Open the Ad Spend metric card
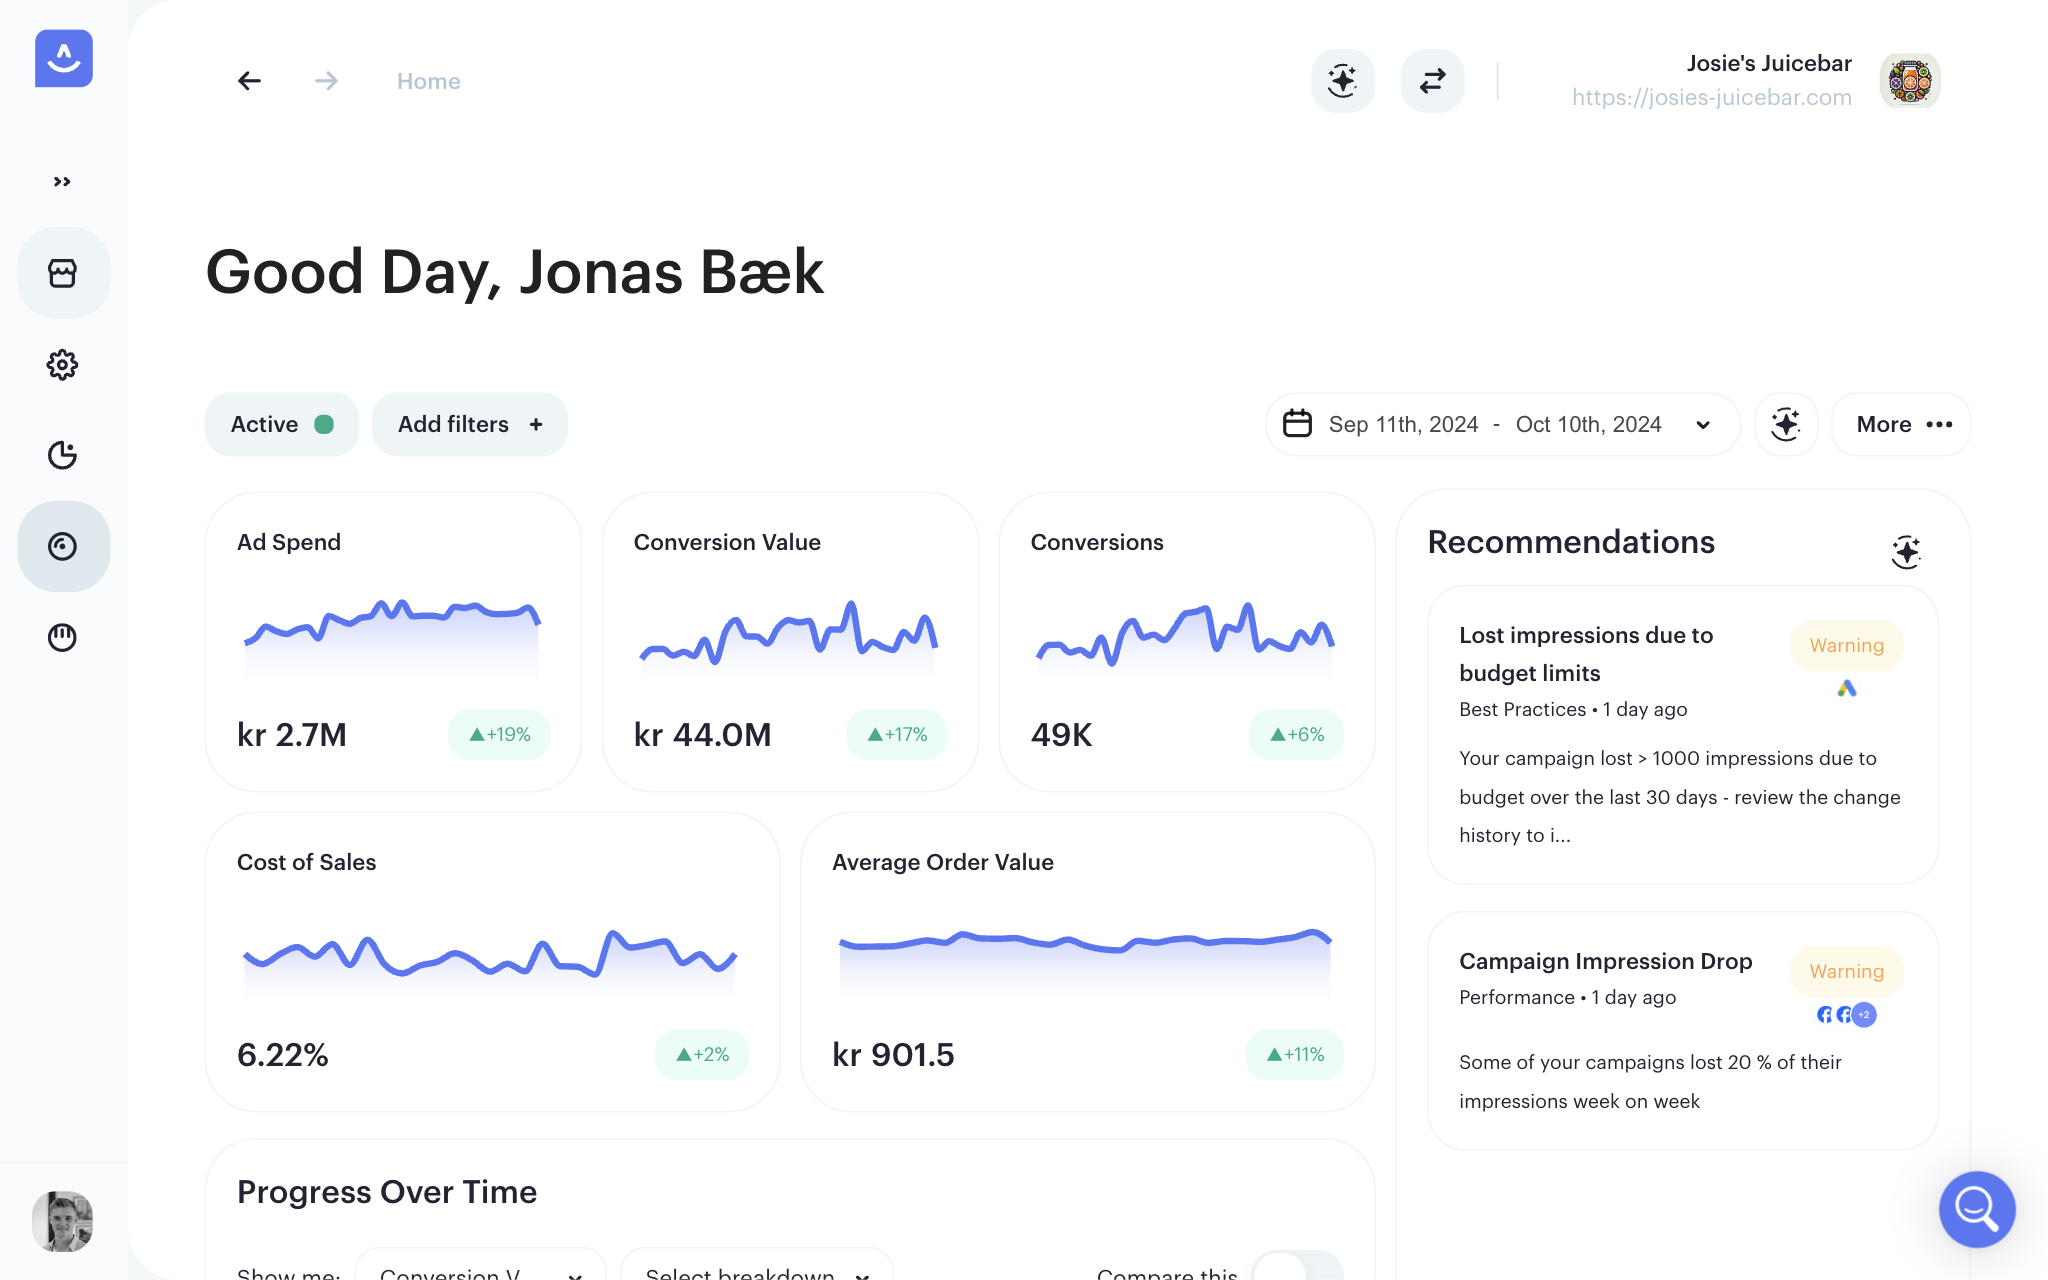2048x1280 pixels. 393,641
